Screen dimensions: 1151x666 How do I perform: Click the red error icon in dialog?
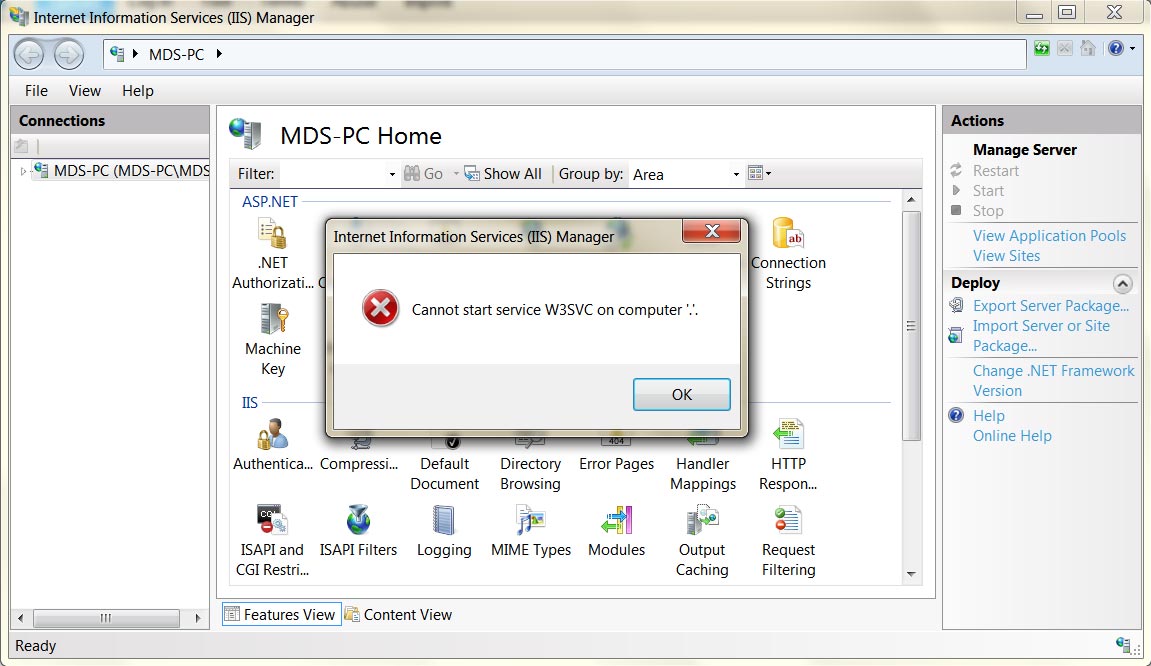tap(380, 308)
